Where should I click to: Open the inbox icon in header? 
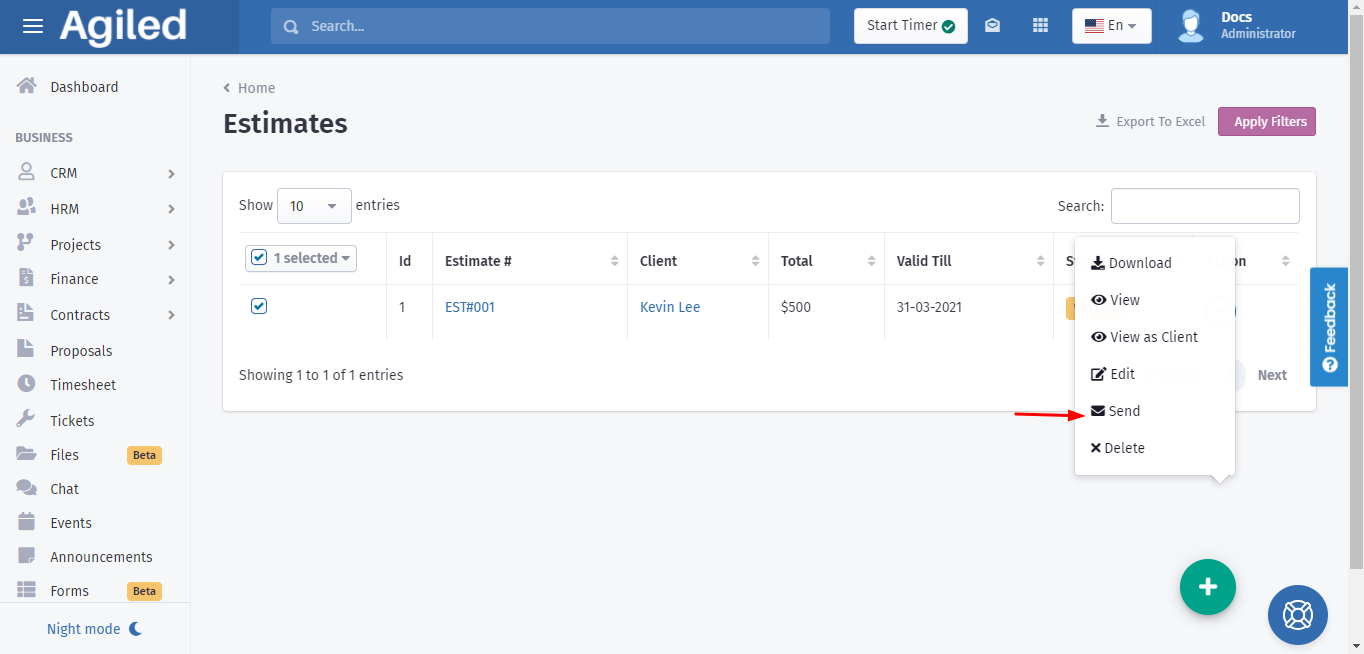(x=992, y=26)
